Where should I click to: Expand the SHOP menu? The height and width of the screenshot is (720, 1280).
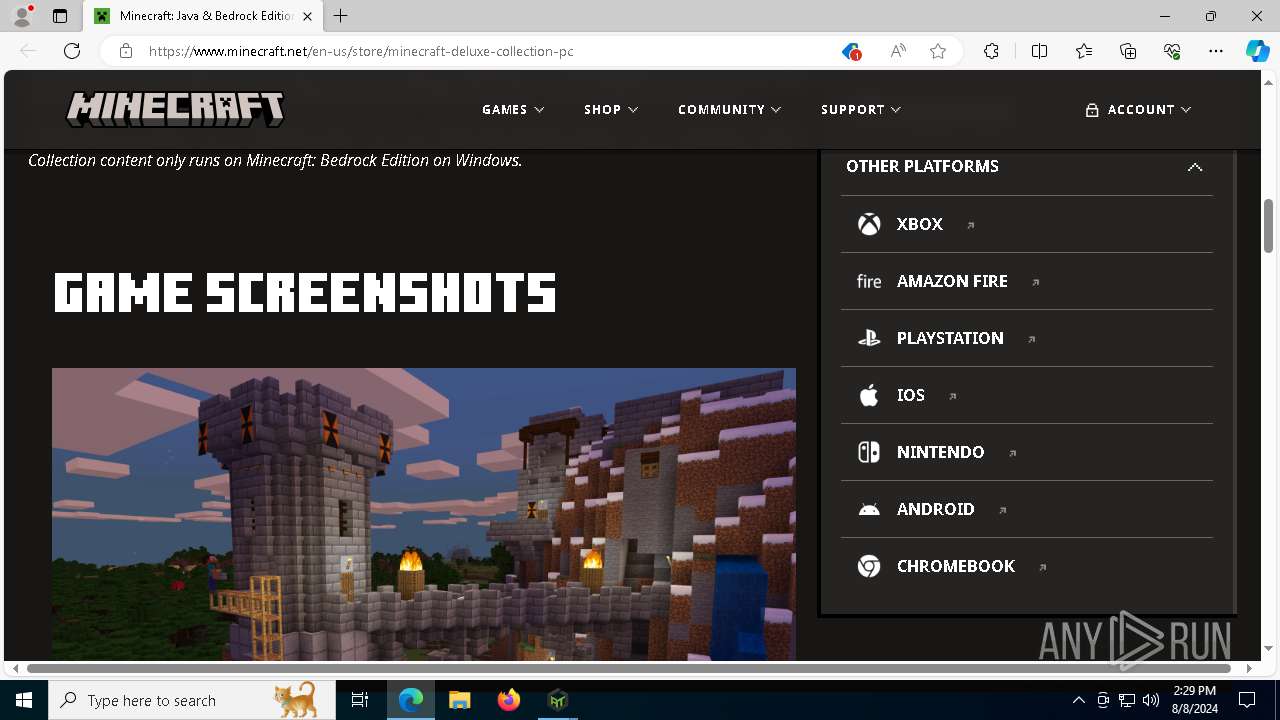611,110
